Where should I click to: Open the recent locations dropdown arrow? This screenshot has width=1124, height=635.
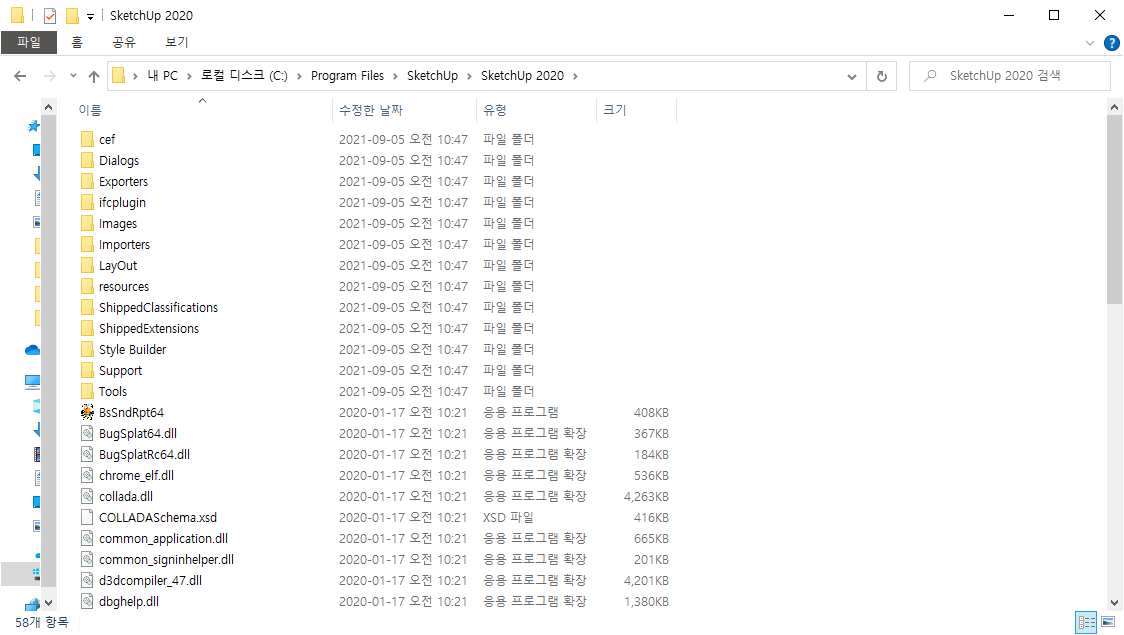[x=73, y=76]
